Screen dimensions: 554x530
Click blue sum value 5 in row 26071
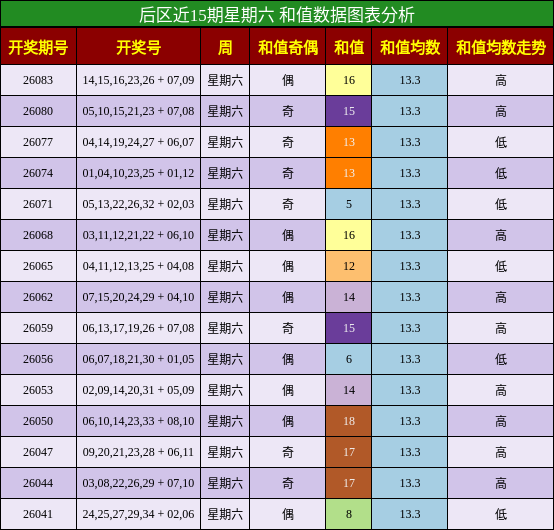[349, 204]
